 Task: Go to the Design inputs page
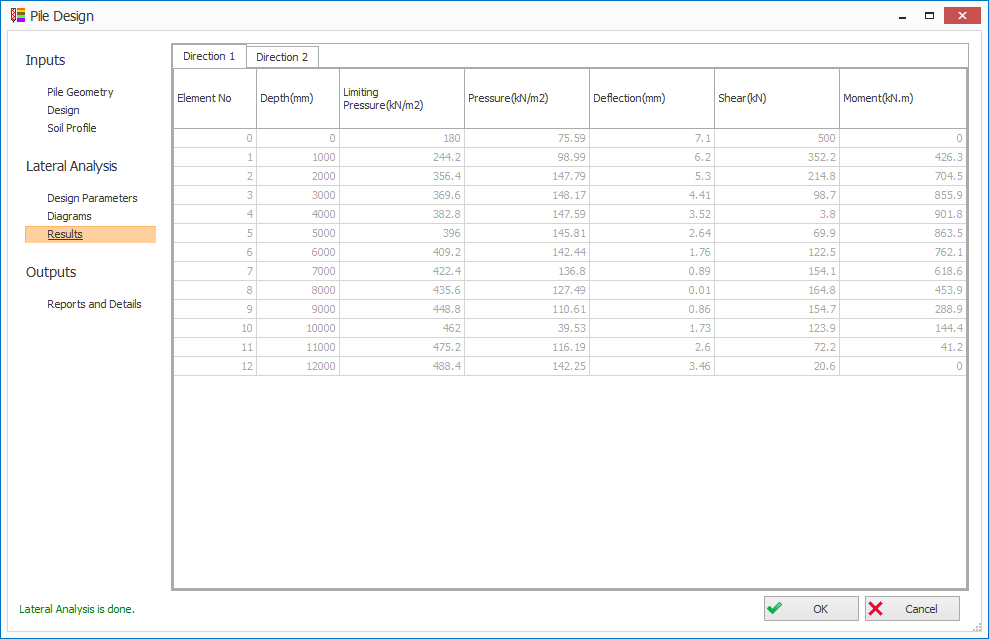click(x=63, y=110)
